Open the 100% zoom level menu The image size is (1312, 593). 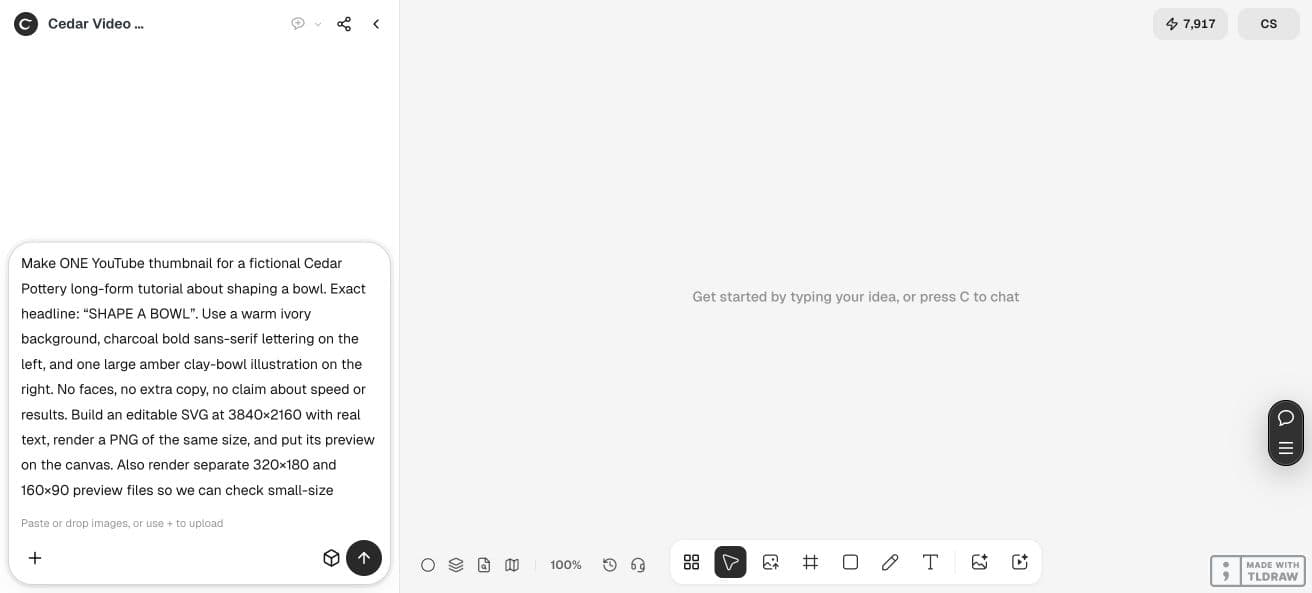coord(566,565)
